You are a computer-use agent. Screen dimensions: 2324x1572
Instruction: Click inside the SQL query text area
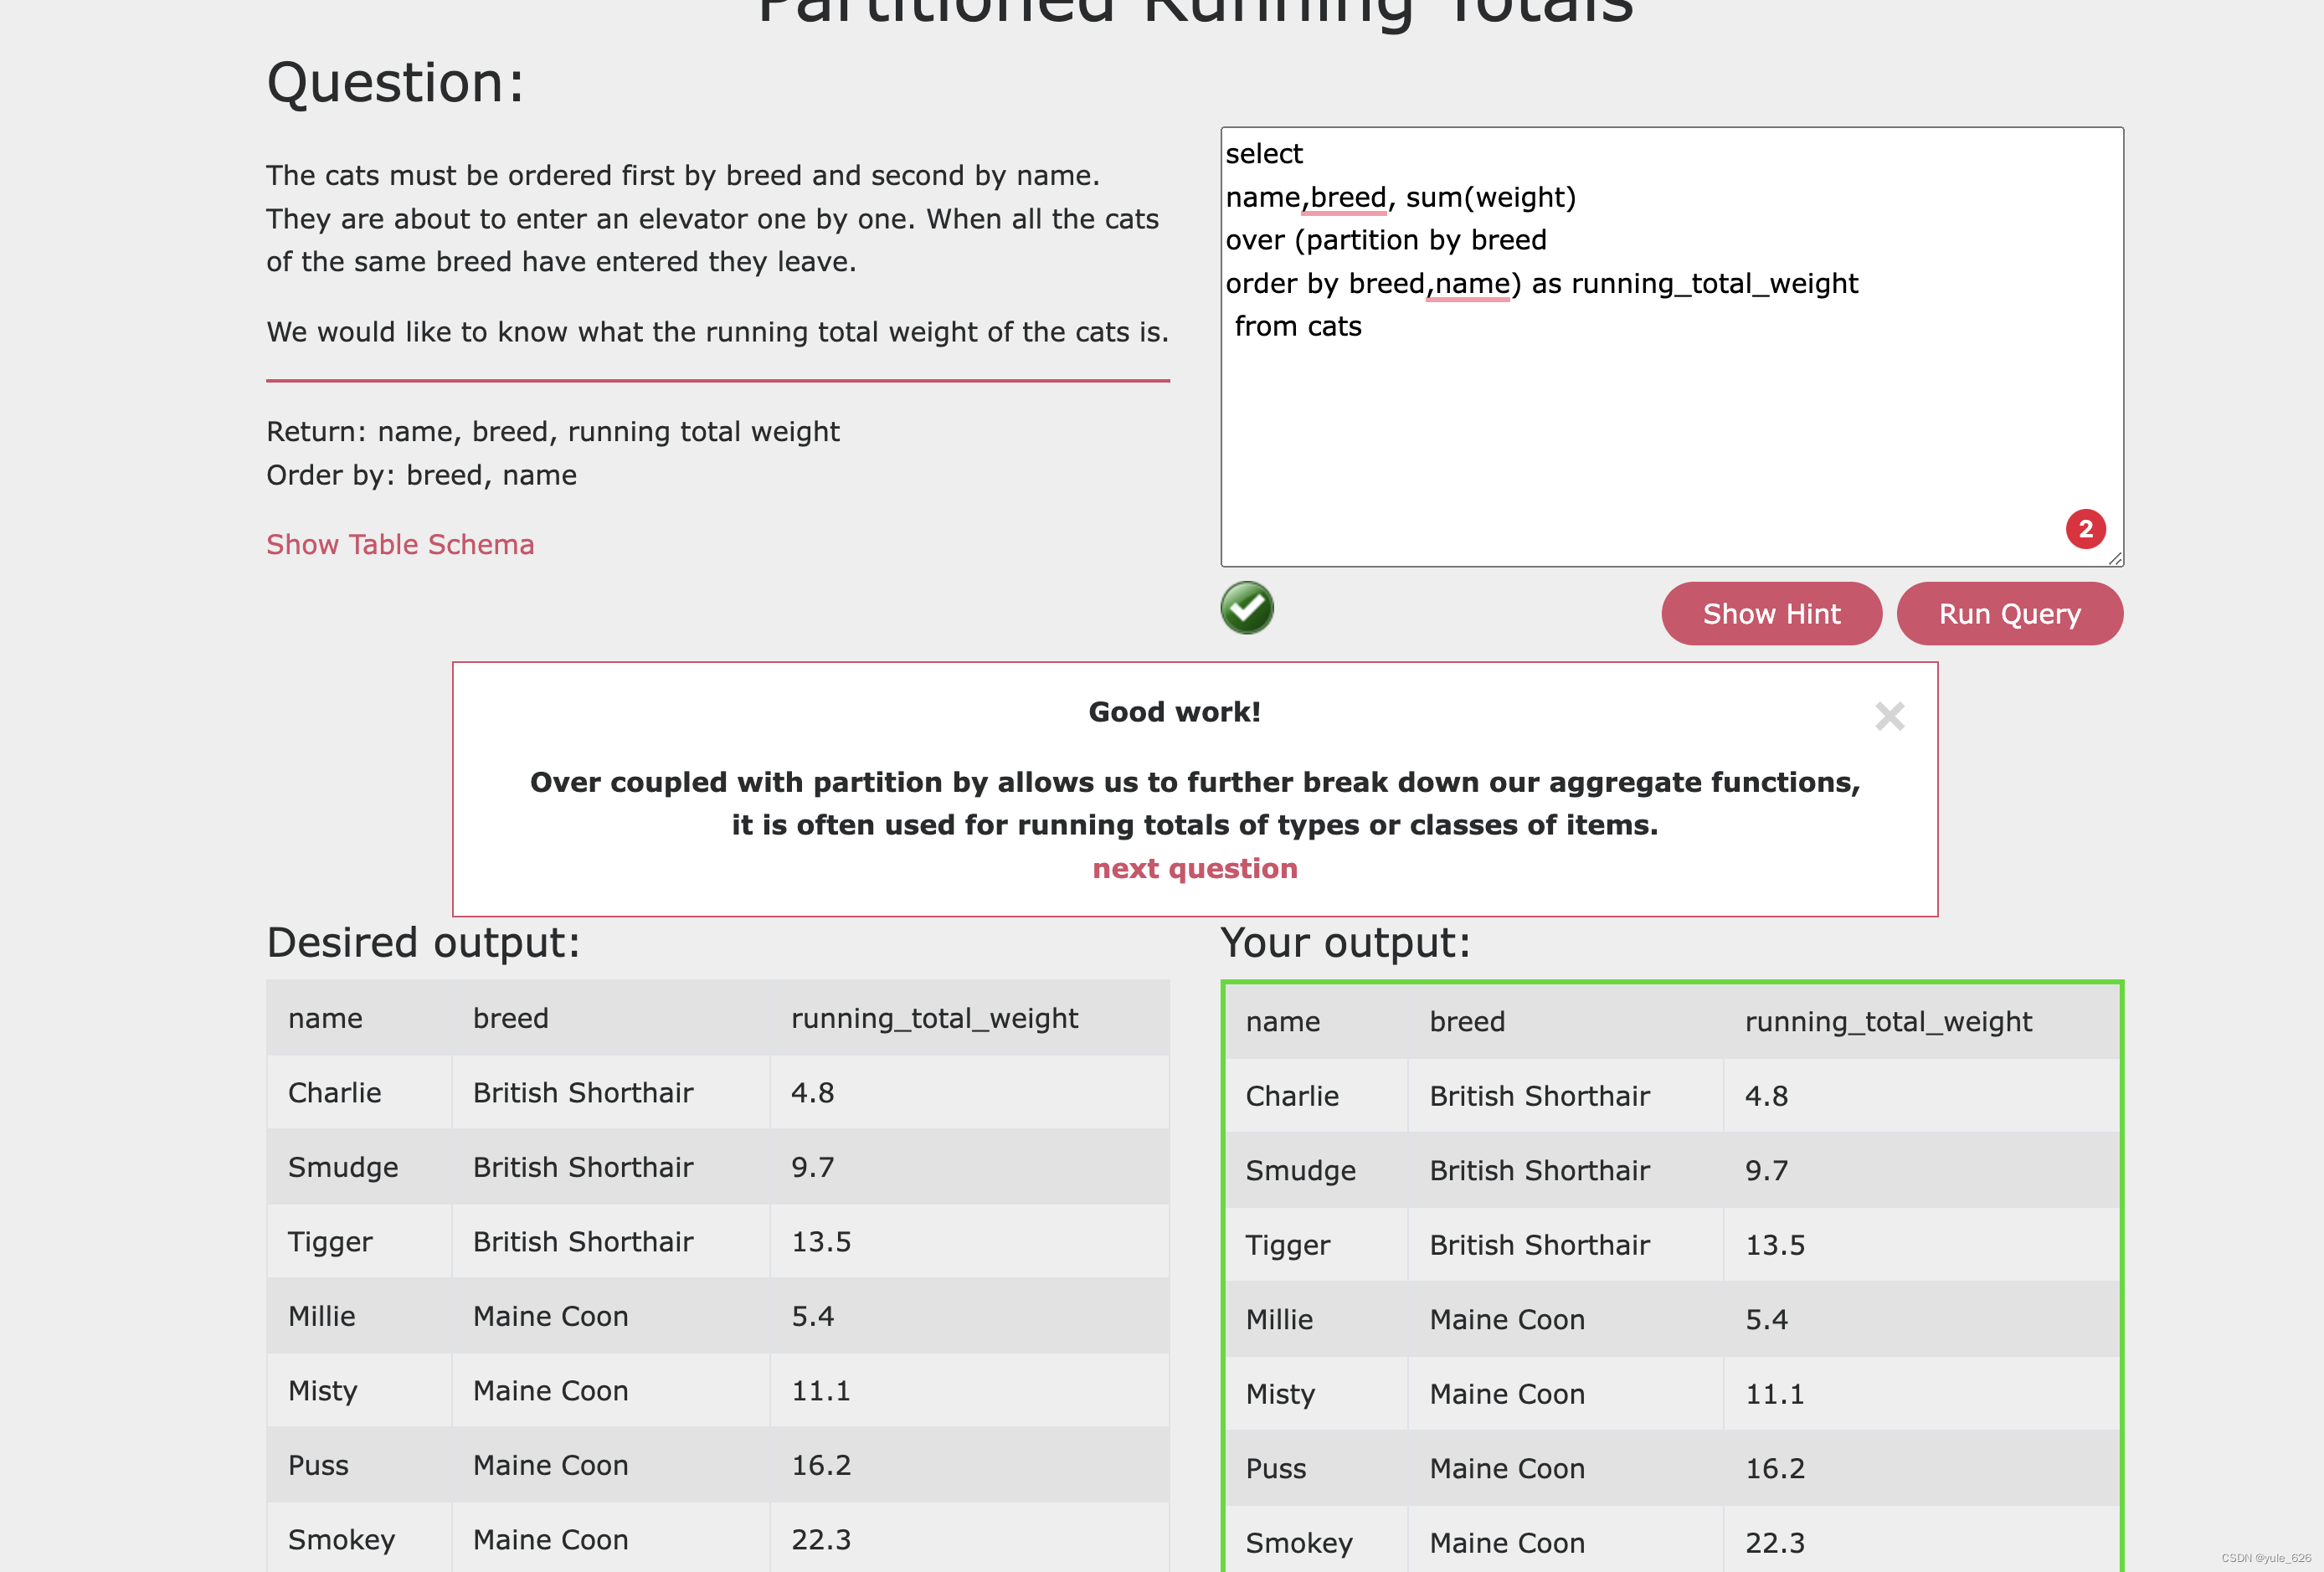1672,346
